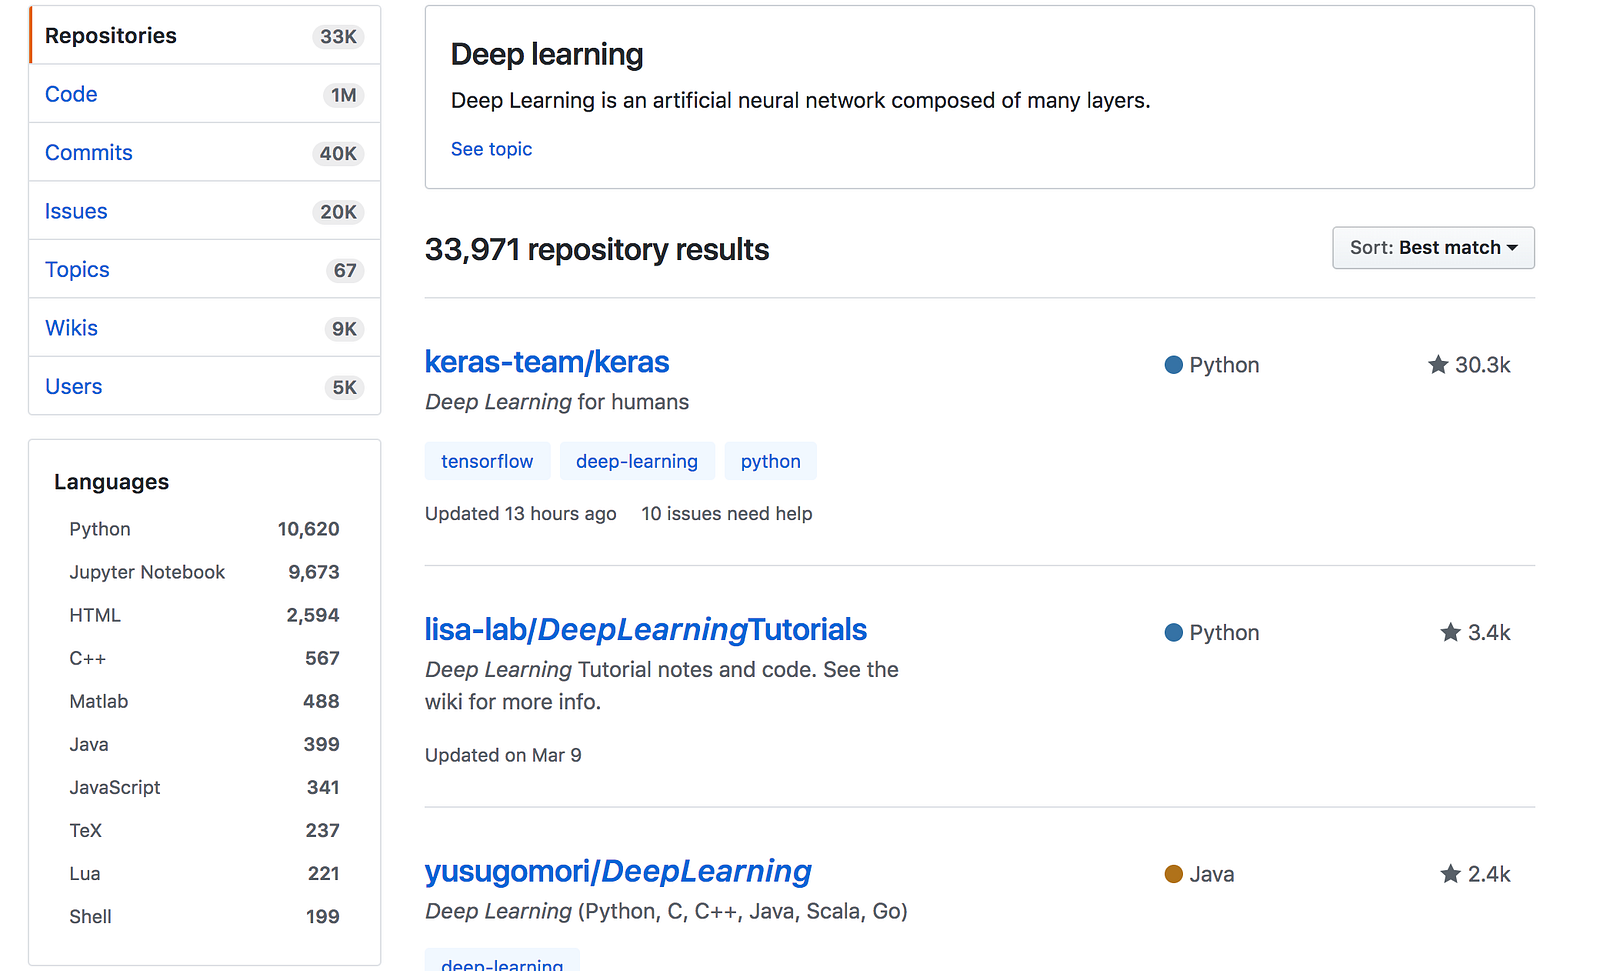Screen dimensions: 1600x971
Task: Open the Sort: Best match dropdown
Action: click(x=1433, y=248)
